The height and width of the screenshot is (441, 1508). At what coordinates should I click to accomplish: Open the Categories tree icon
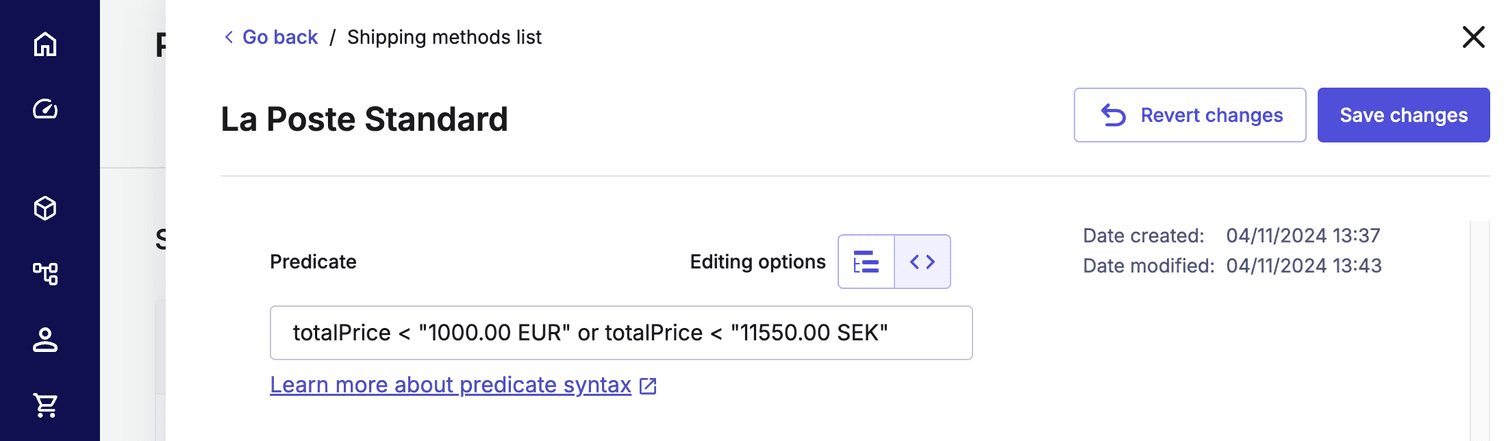45,273
